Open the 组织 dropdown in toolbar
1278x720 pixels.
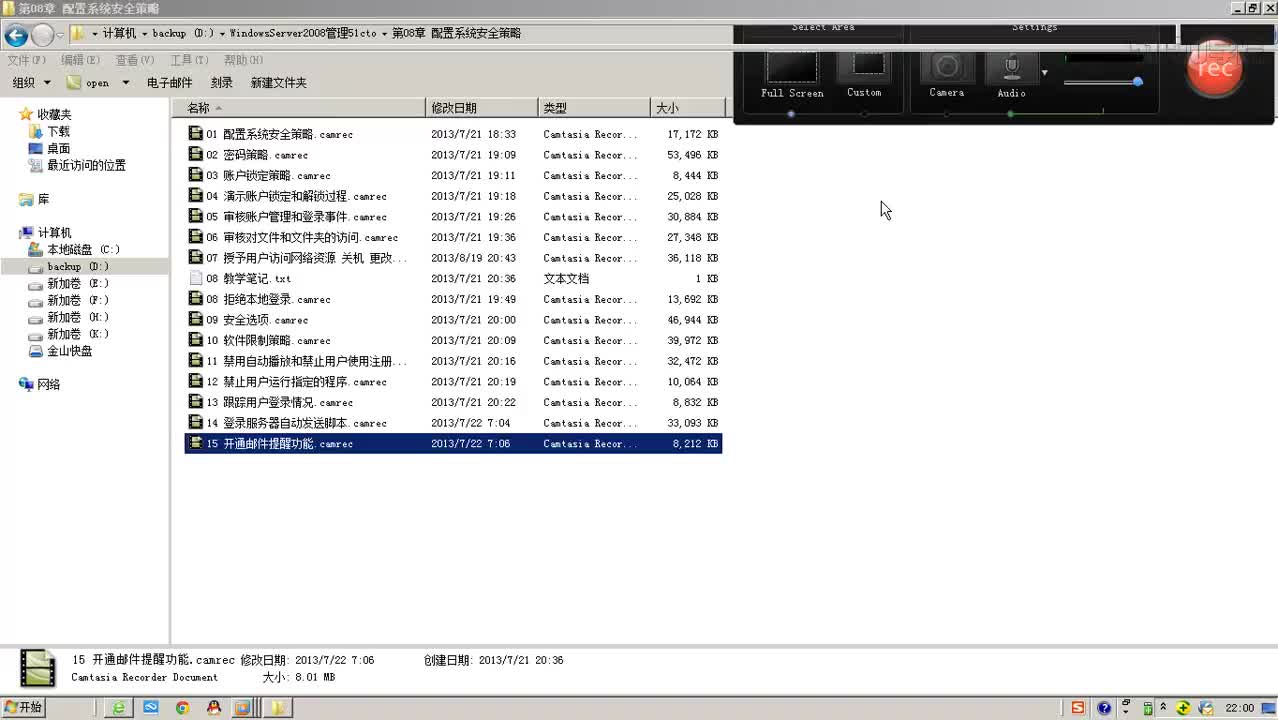pos(31,83)
